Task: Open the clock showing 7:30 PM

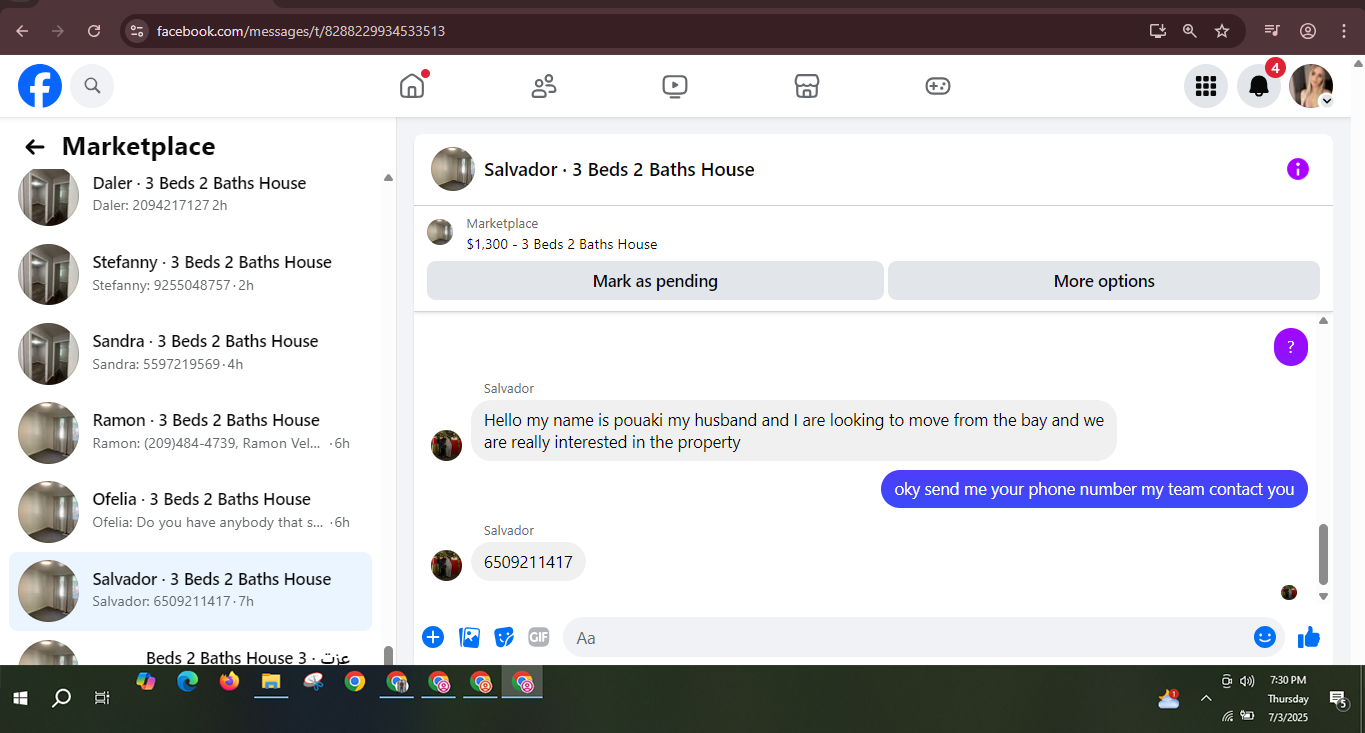Action: (1288, 680)
